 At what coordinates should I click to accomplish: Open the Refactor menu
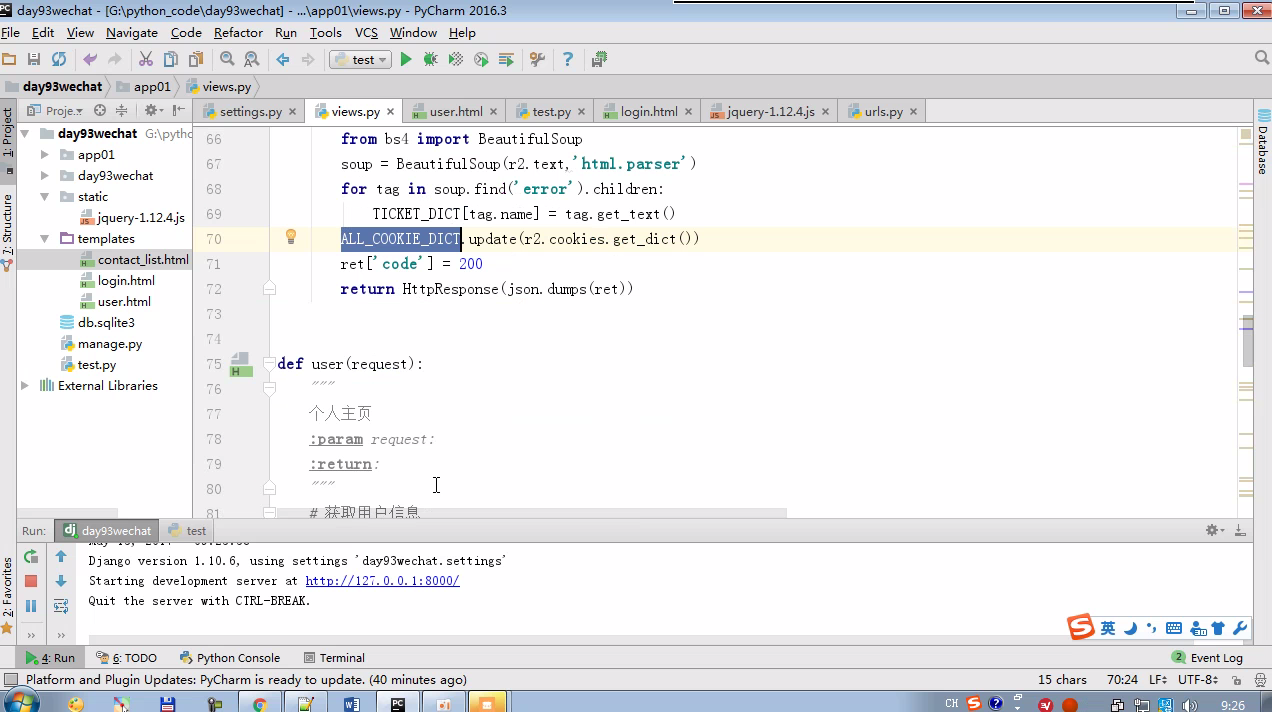click(x=238, y=33)
